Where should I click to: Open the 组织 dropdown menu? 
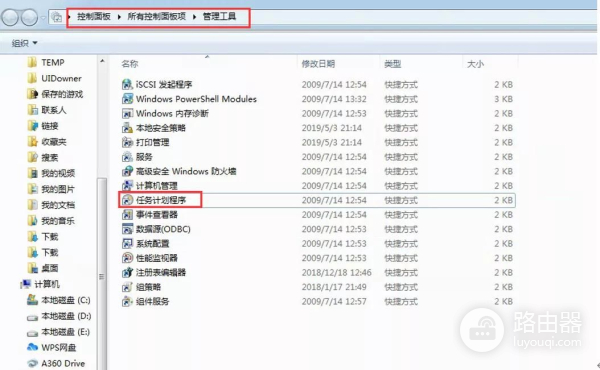(x=24, y=43)
